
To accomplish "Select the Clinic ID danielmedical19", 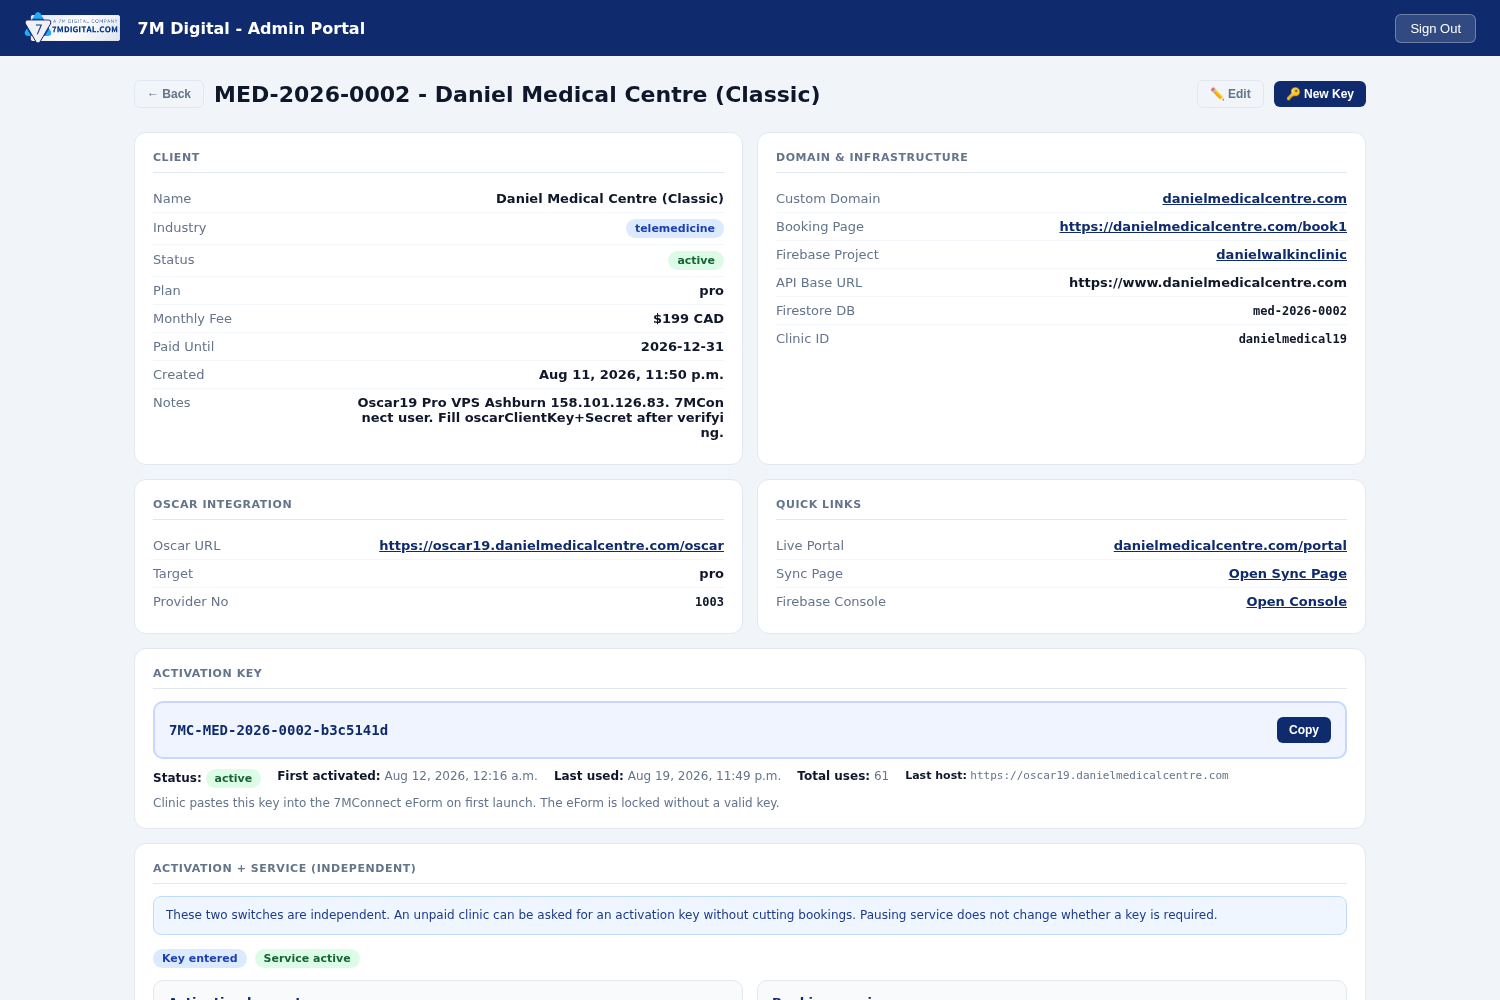I will tap(1292, 339).
